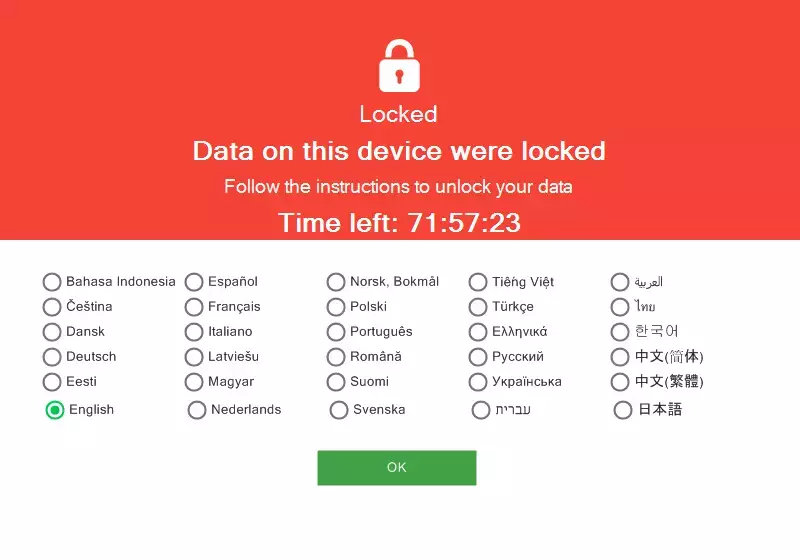
Task: Choose Português radio button
Action: pyautogui.click(x=336, y=332)
